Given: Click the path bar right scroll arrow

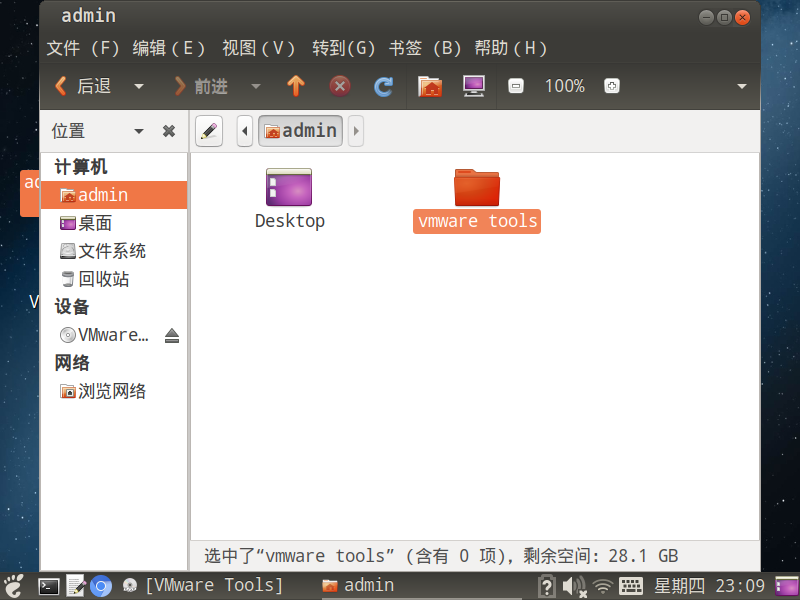Looking at the screenshot, I should [356, 131].
